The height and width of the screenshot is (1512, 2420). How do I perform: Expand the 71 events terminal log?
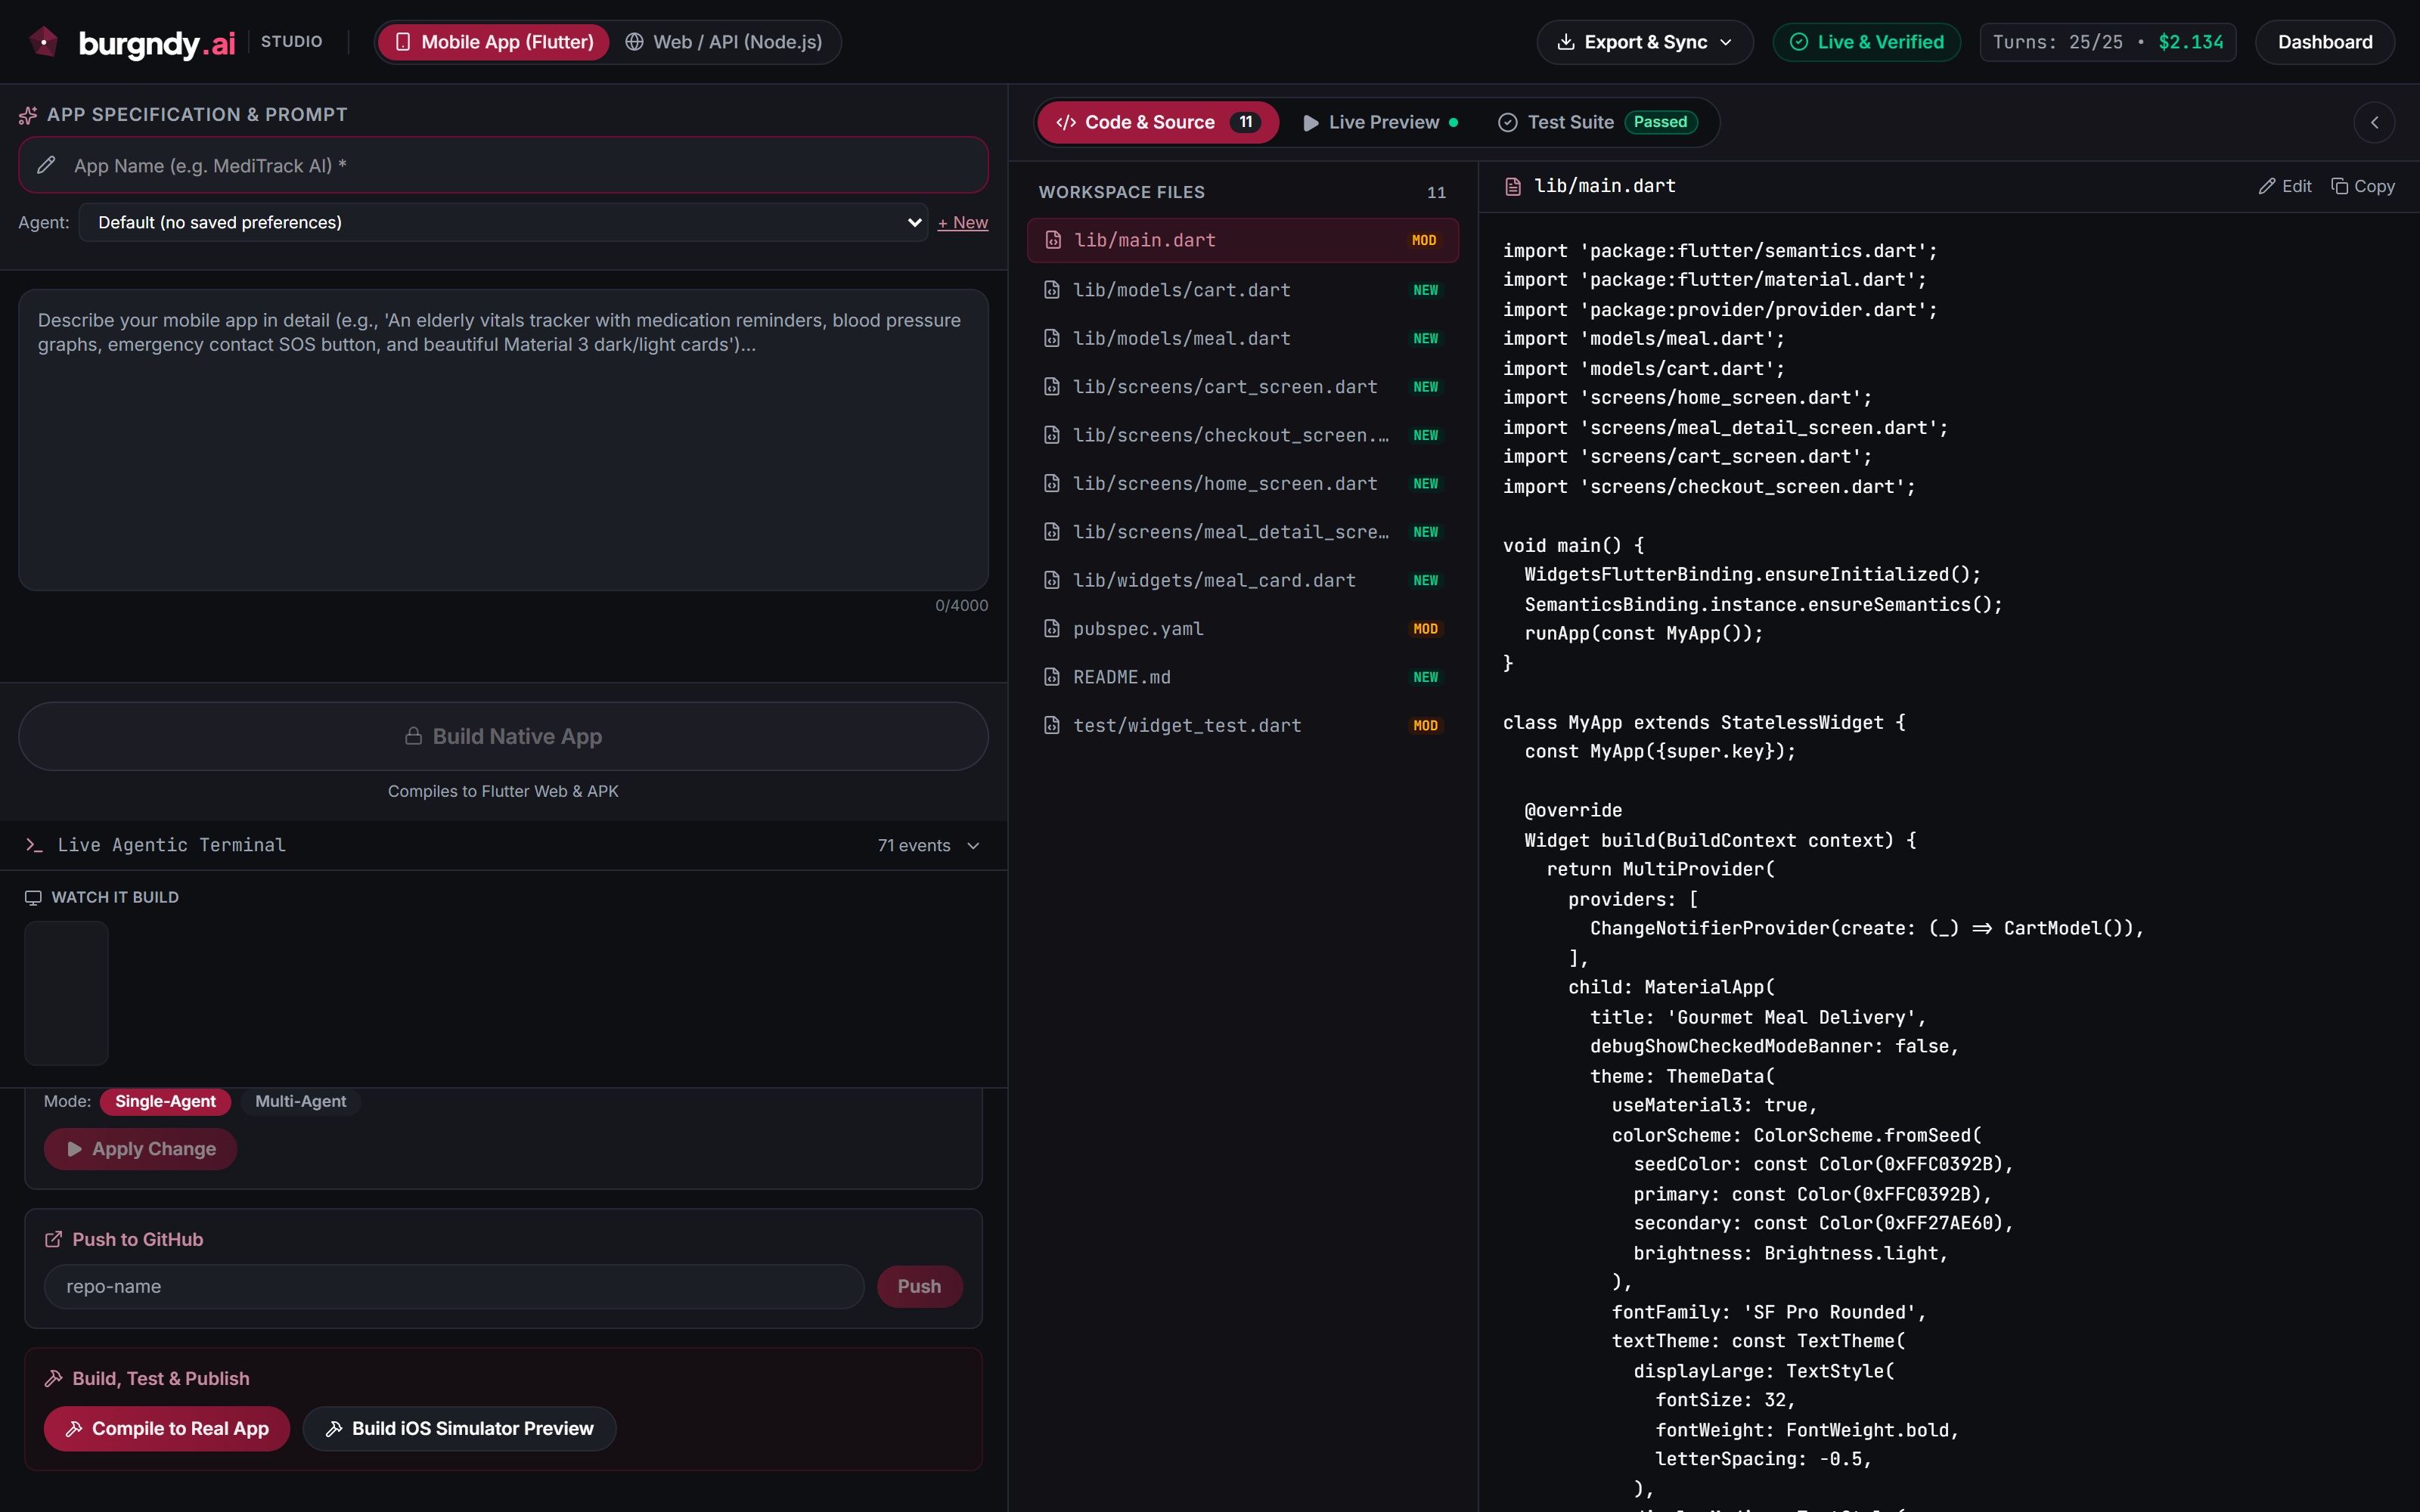tap(929, 846)
